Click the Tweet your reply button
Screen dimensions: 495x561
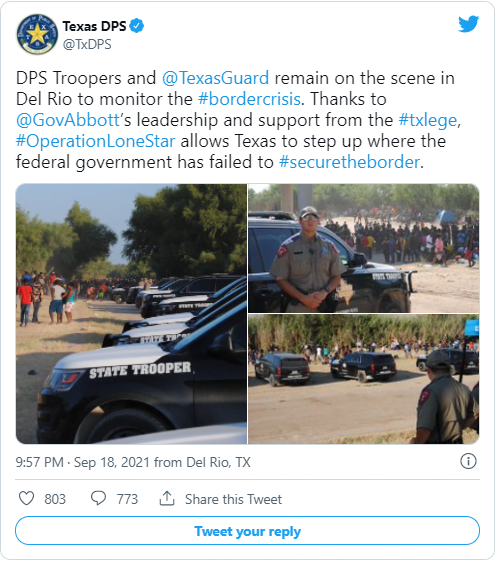pos(248,531)
